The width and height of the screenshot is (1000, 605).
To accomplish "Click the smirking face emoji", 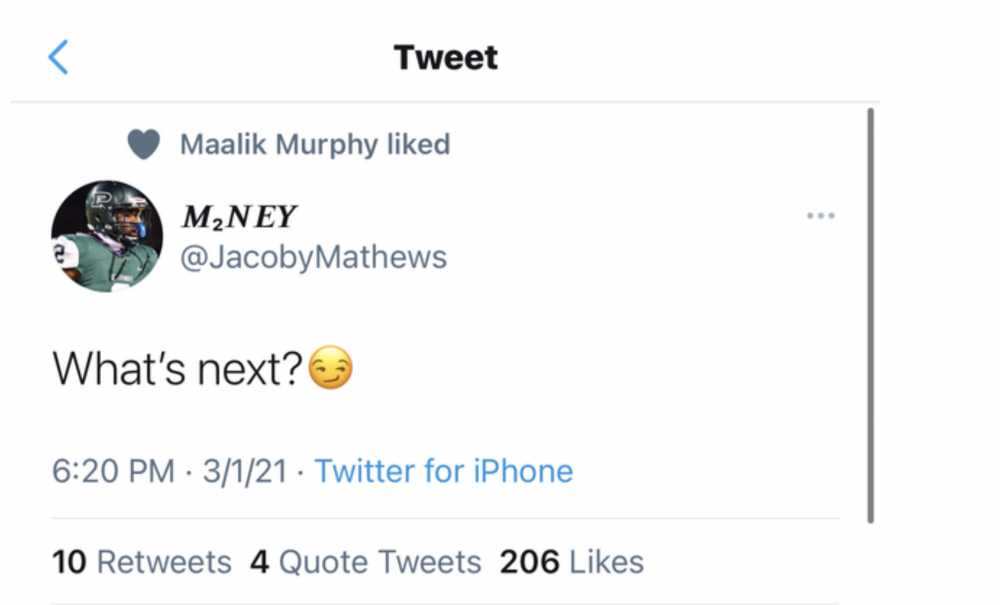I will point(331,370).
